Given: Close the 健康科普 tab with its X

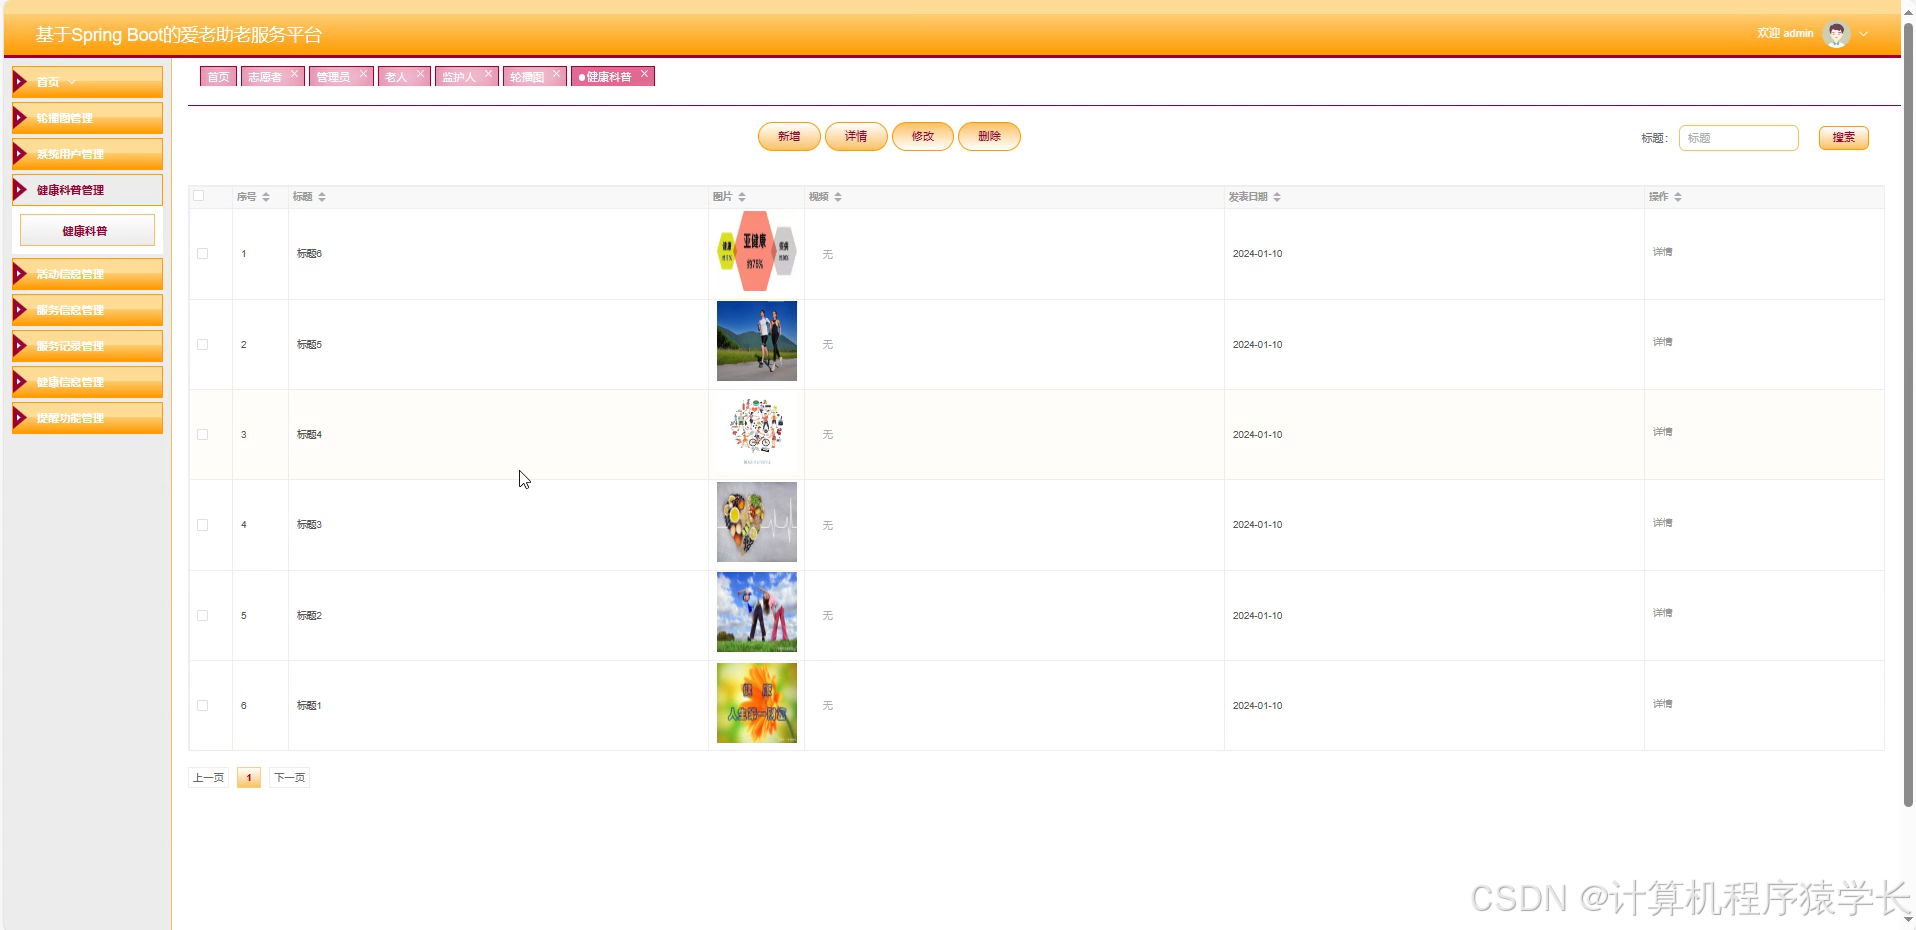Looking at the screenshot, I should coord(645,74).
